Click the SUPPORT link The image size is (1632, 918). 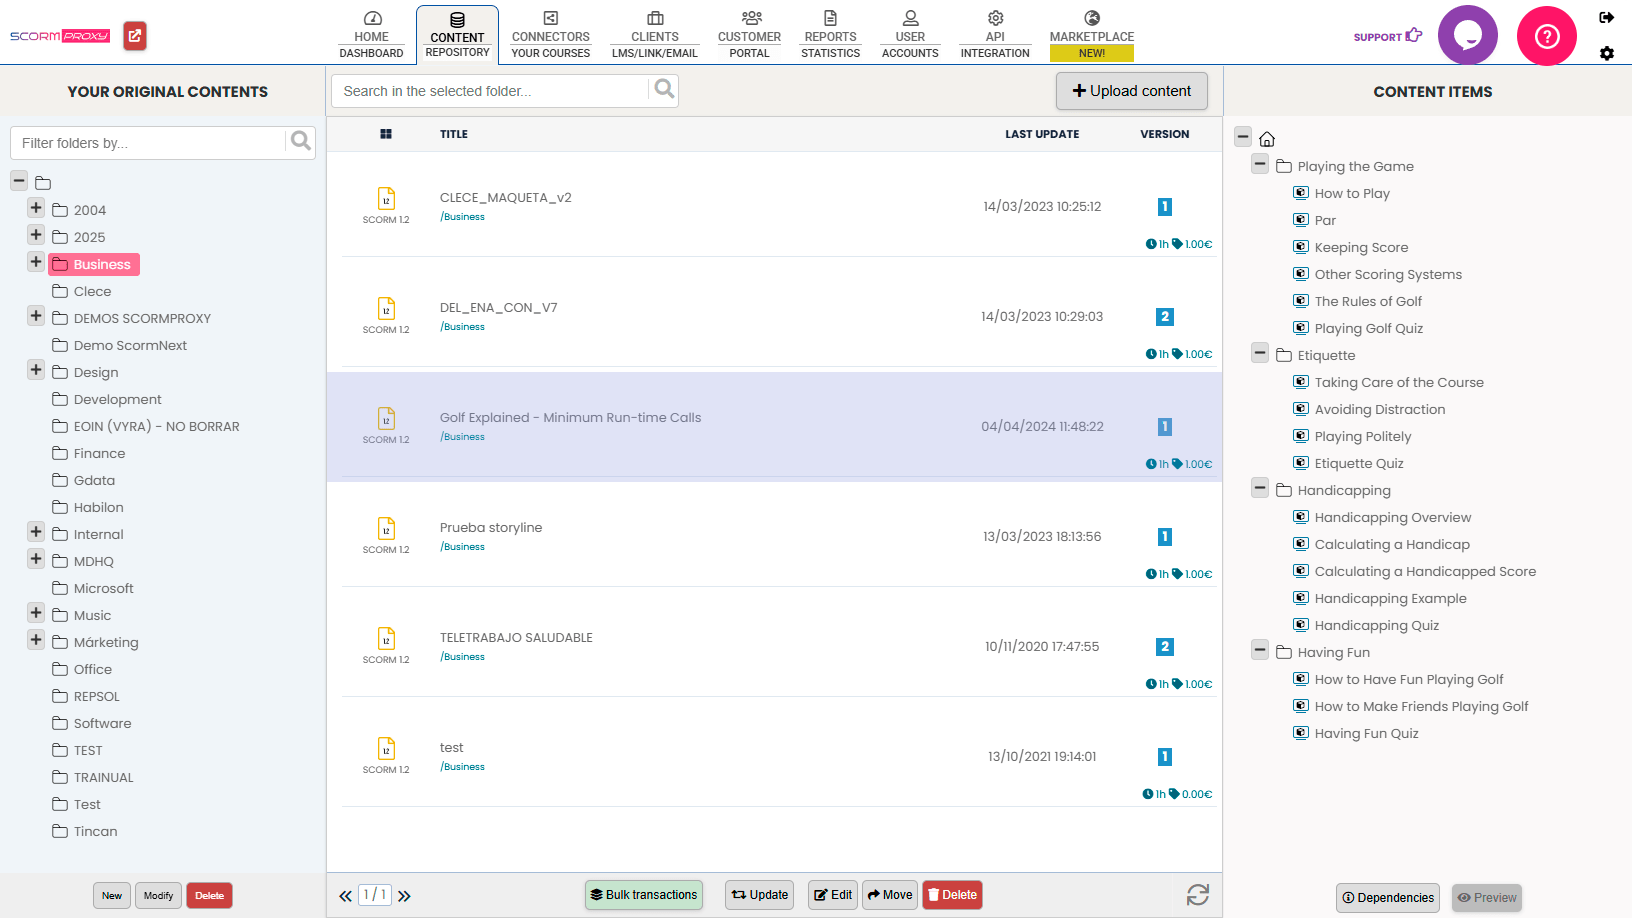point(1388,36)
